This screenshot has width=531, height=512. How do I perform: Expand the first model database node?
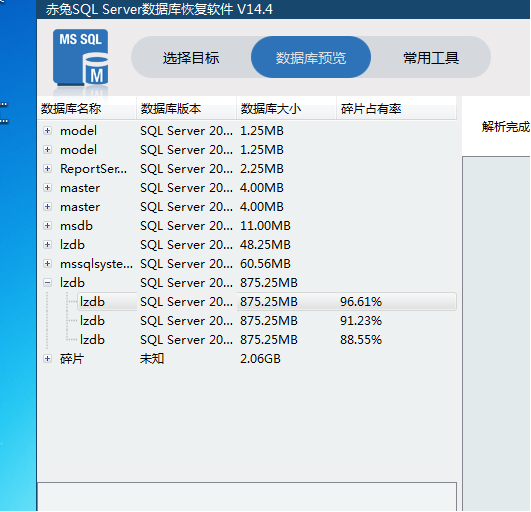[47, 131]
